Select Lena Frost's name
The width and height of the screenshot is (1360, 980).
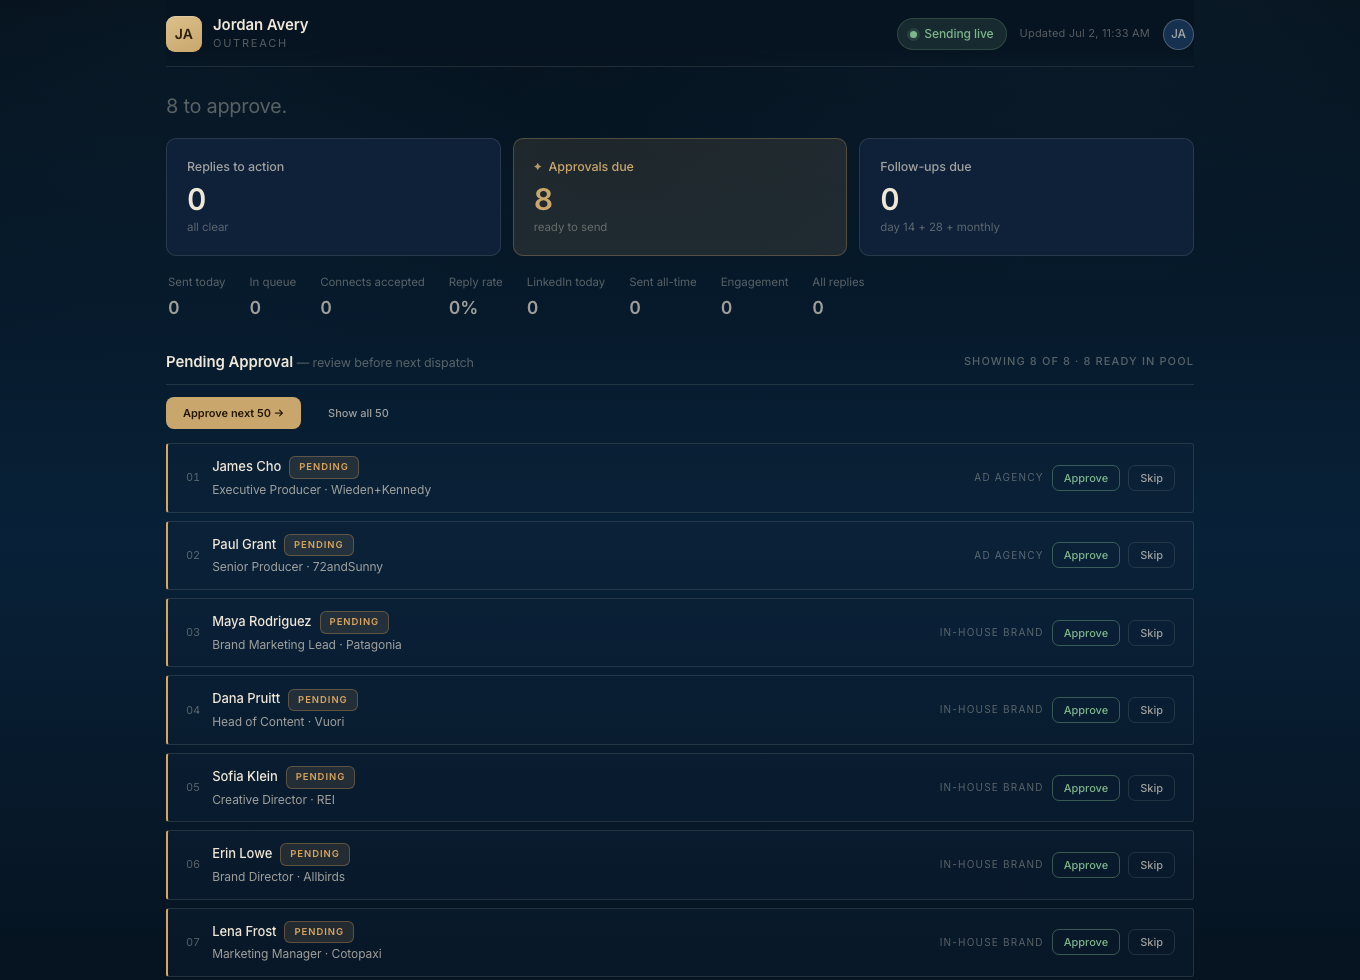244,931
